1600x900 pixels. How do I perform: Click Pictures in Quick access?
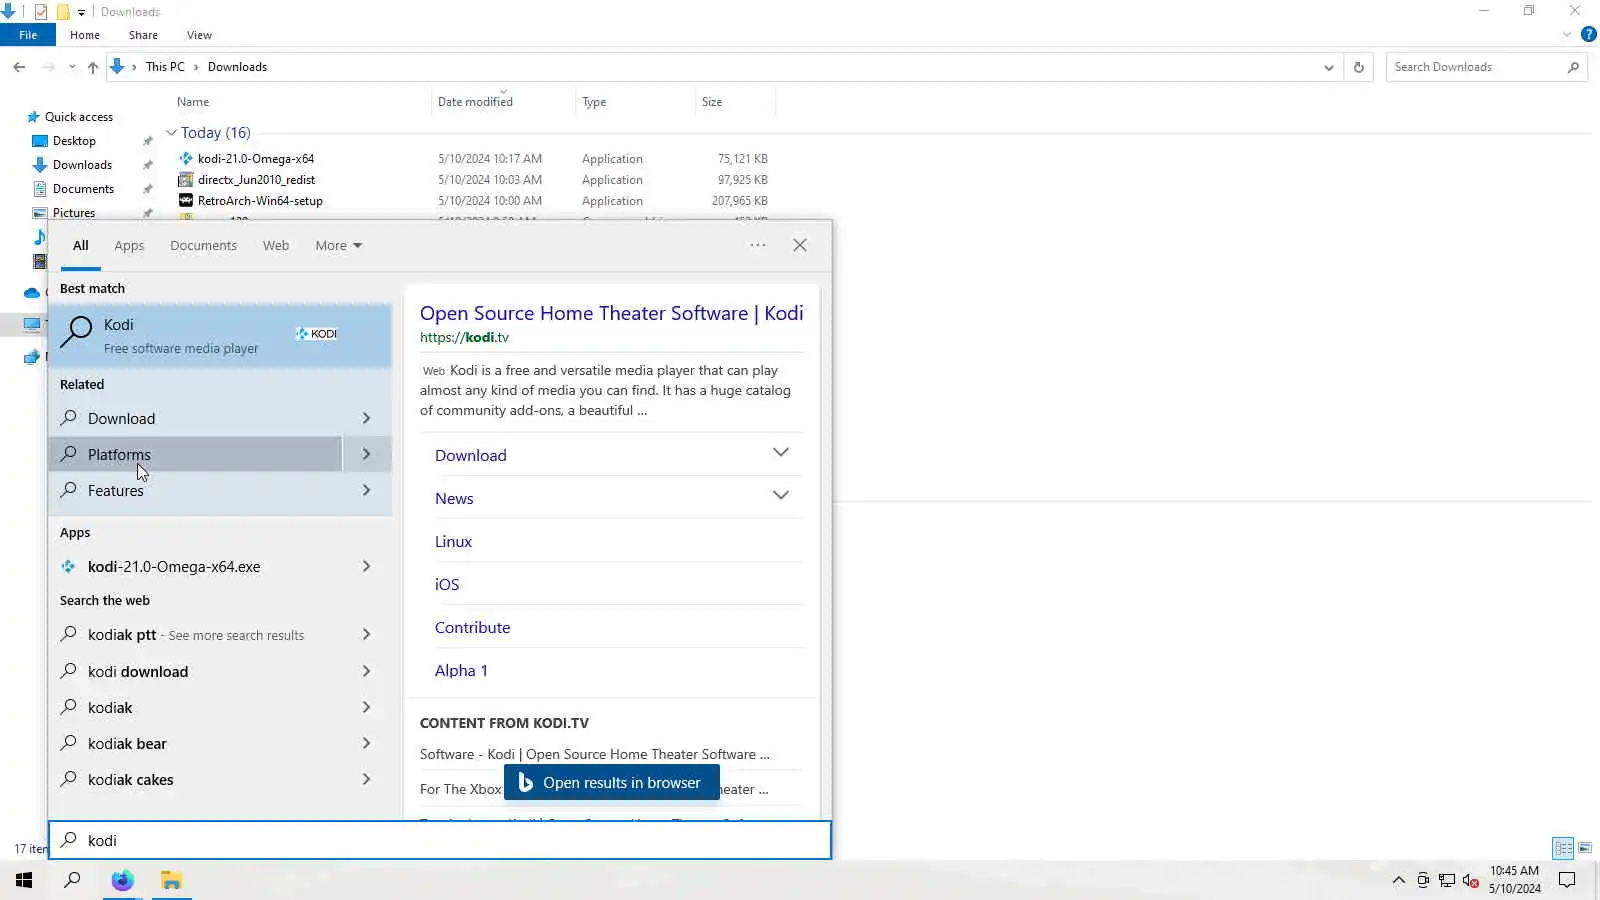[74, 213]
